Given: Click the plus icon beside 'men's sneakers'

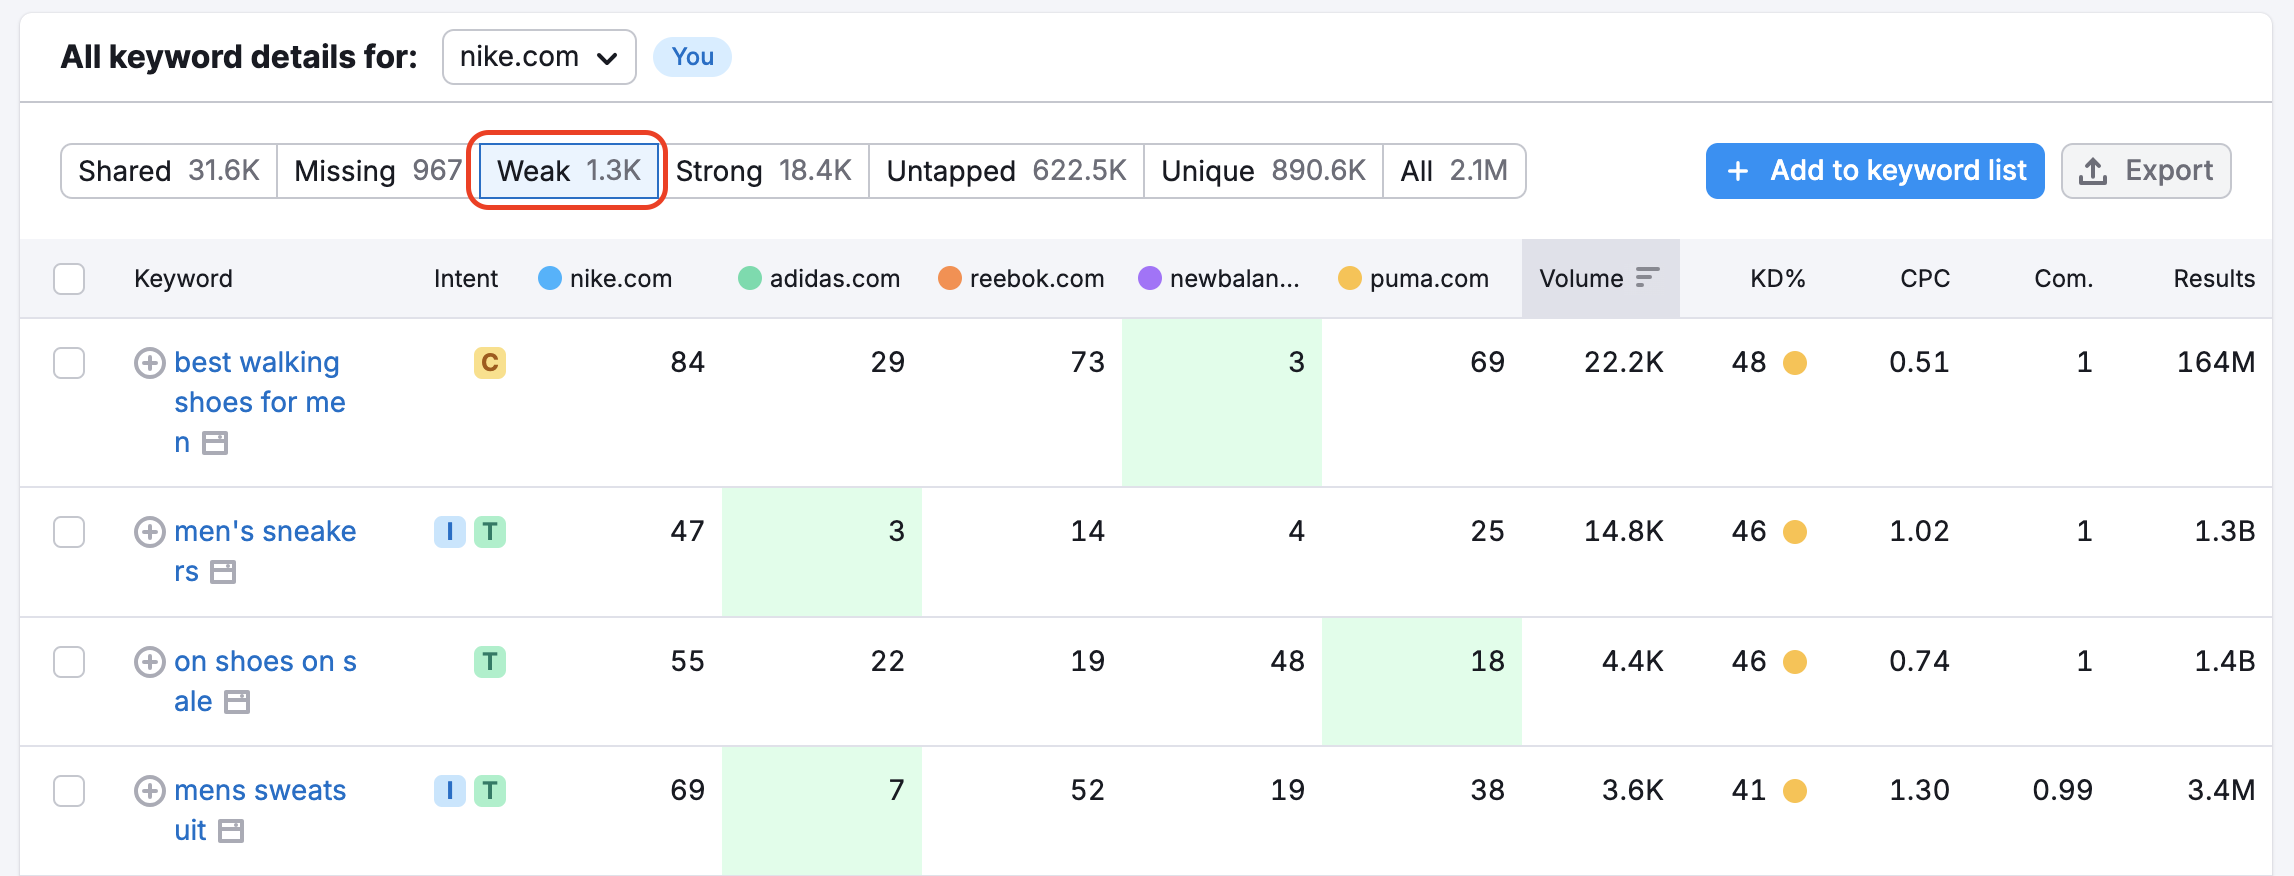Looking at the screenshot, I should [149, 532].
